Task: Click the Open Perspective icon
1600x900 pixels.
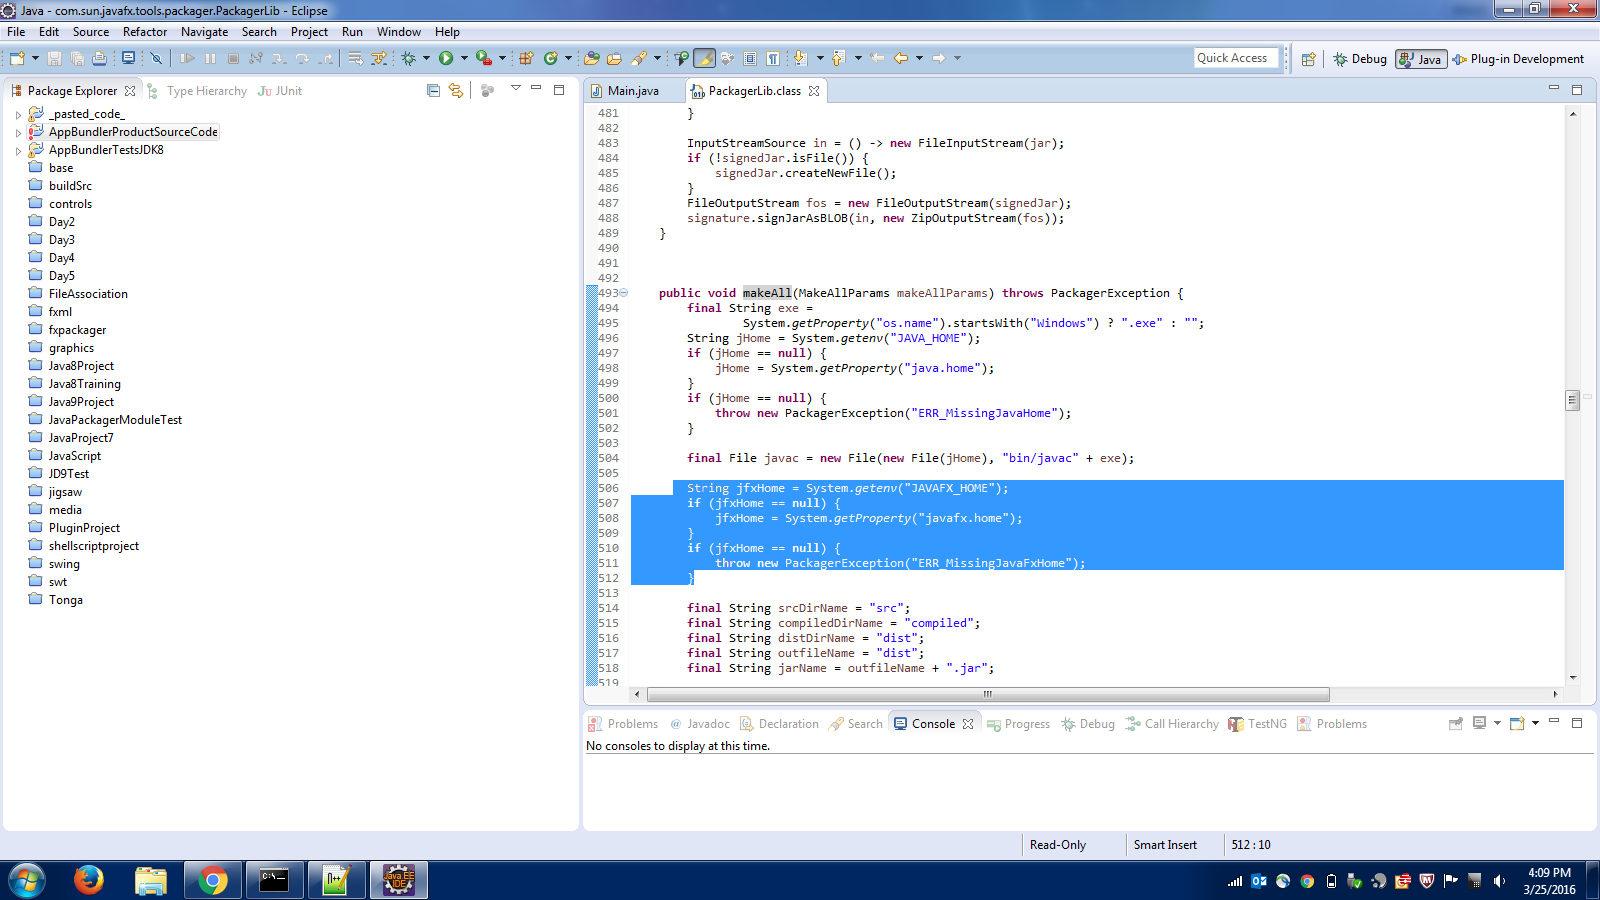Action: click(1308, 59)
